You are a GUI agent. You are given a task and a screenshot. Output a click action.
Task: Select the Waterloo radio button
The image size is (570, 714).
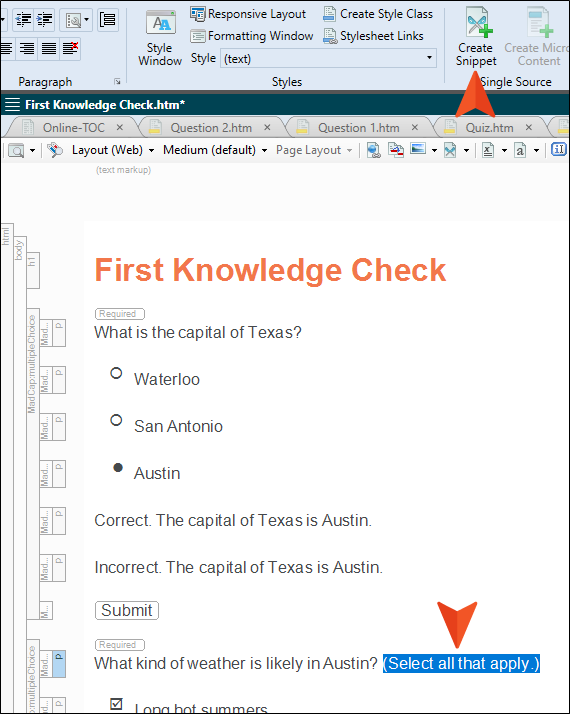click(x=116, y=373)
